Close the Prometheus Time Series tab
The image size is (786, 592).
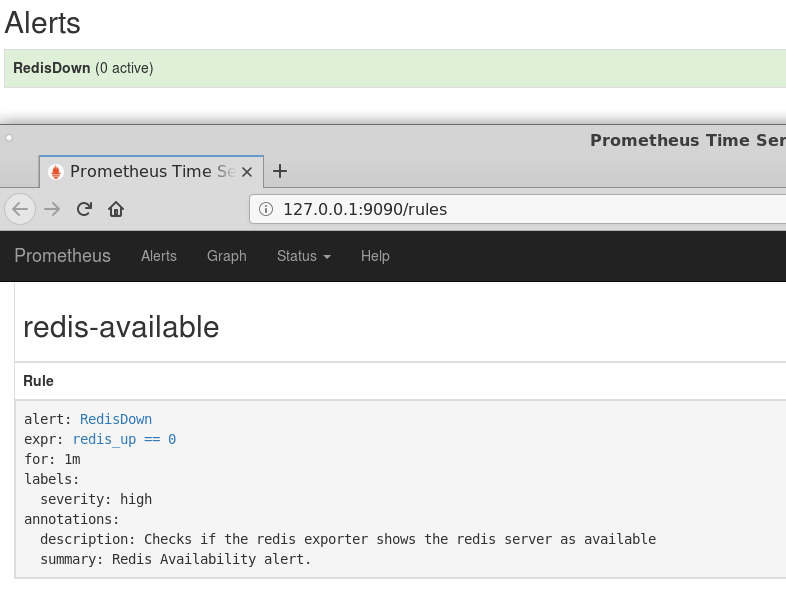pos(247,172)
